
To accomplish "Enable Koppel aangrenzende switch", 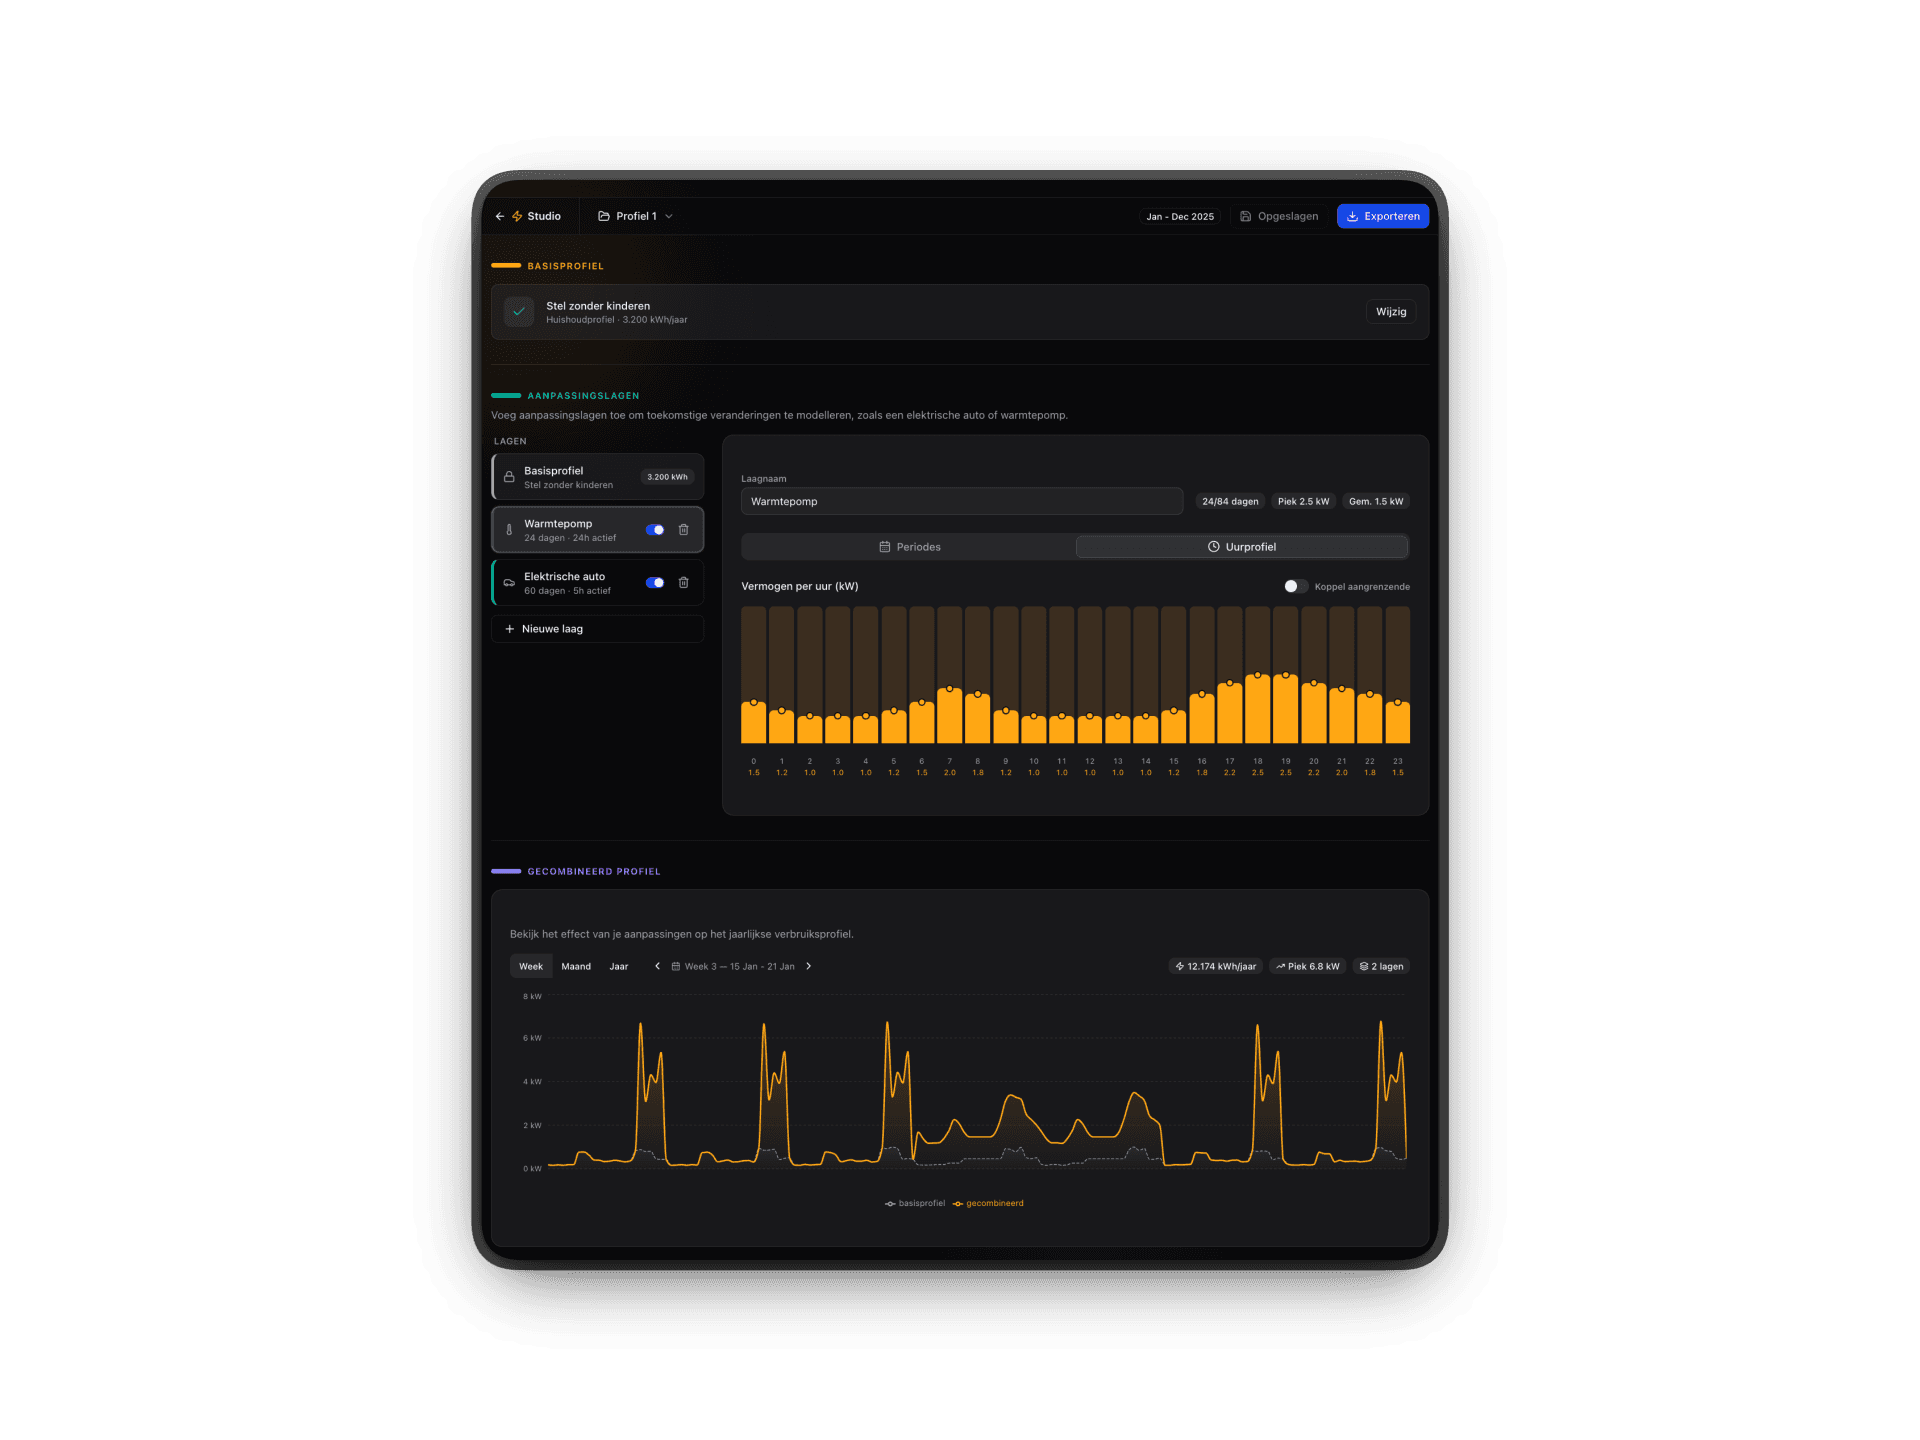I will pyautogui.click(x=1294, y=586).
